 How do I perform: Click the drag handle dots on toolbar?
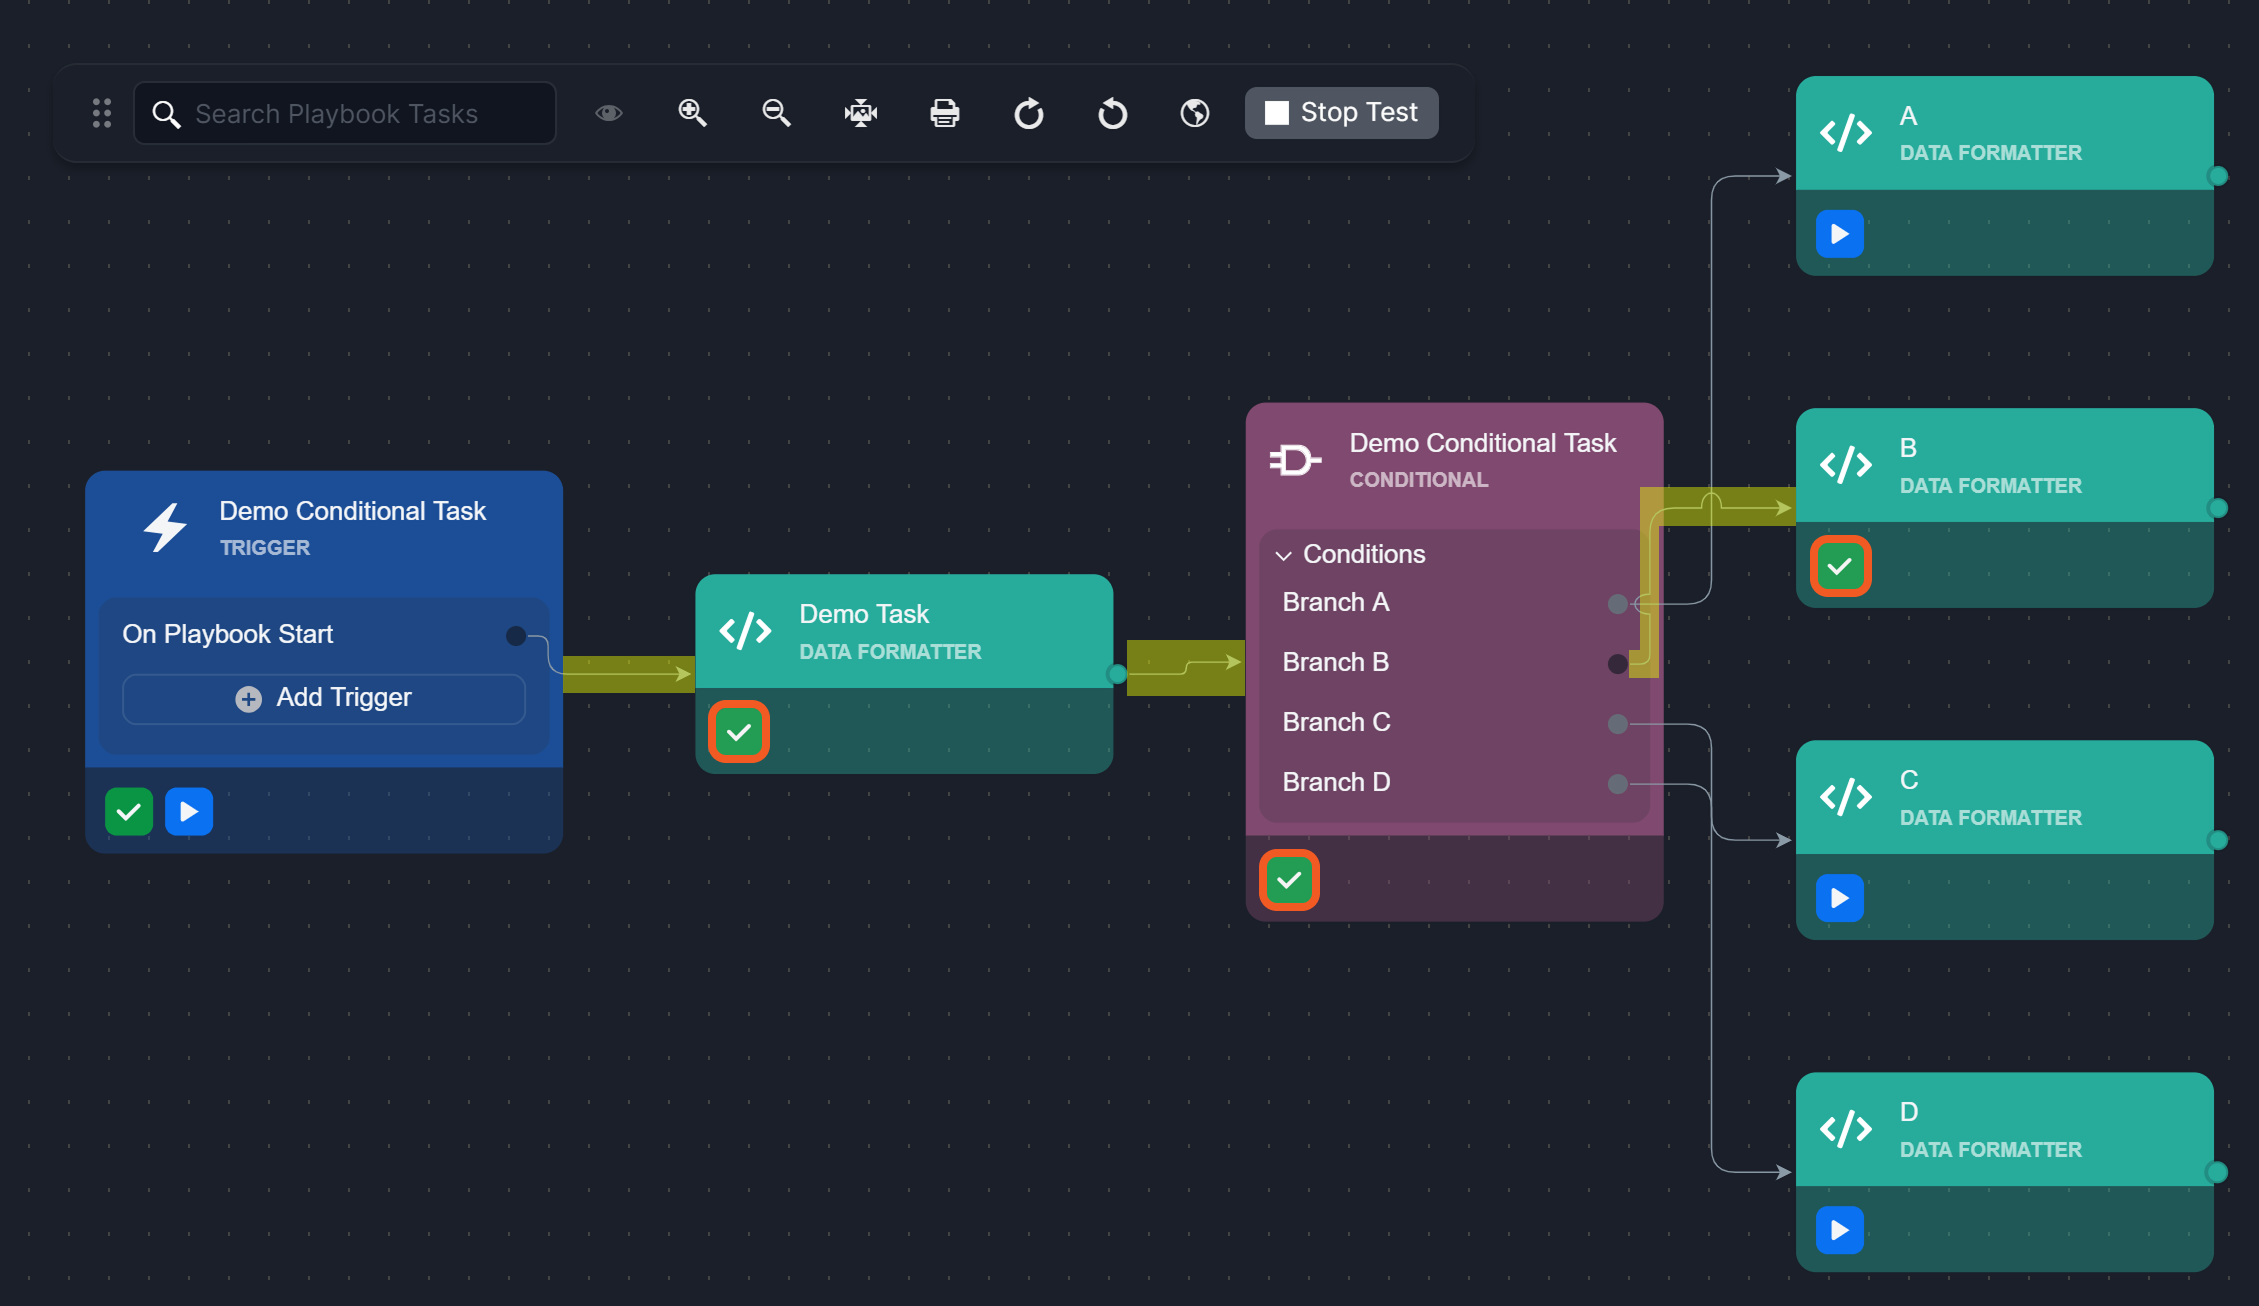pyautogui.click(x=102, y=113)
